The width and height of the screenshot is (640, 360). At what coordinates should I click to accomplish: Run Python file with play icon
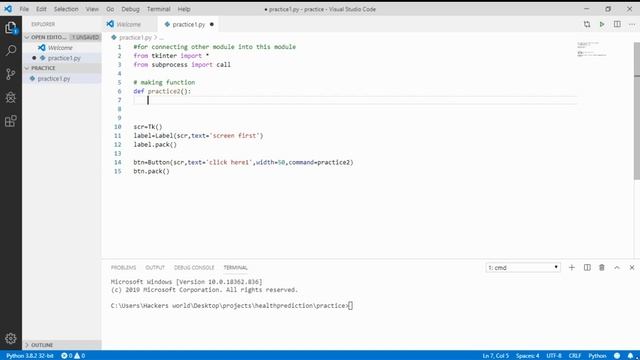602,24
